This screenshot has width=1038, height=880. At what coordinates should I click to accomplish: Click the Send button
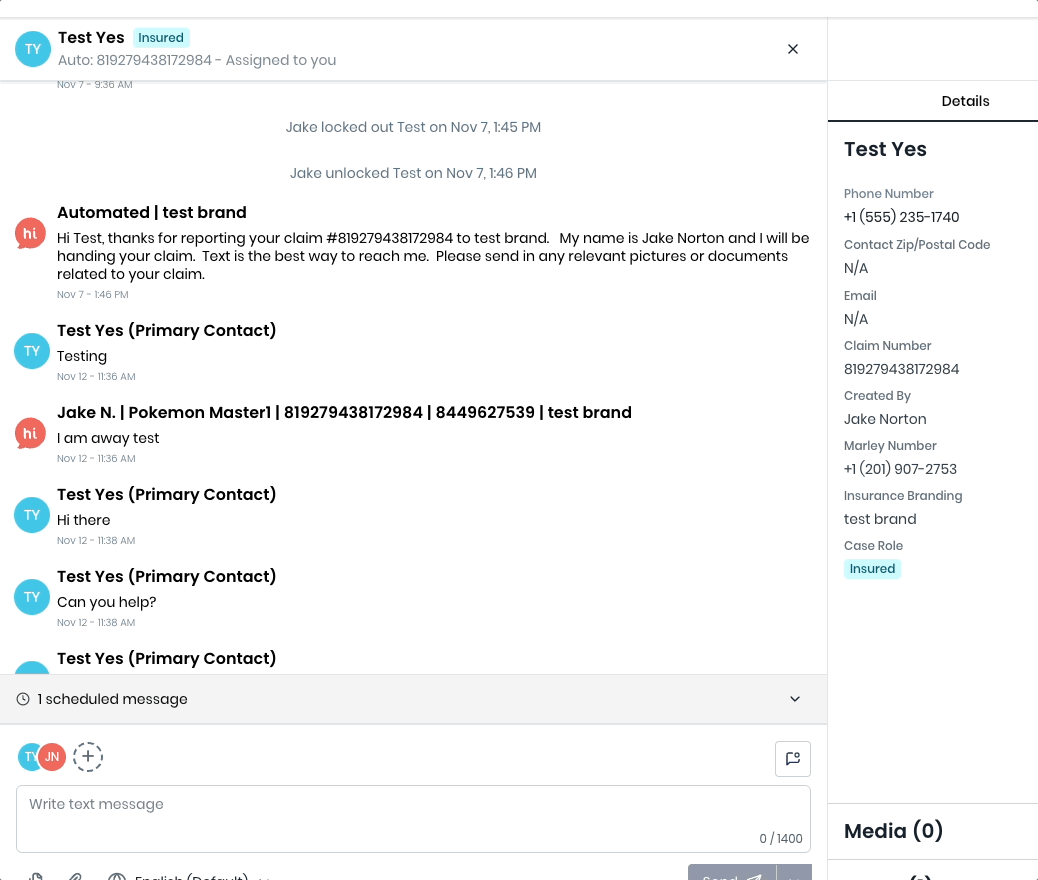(x=731, y=874)
